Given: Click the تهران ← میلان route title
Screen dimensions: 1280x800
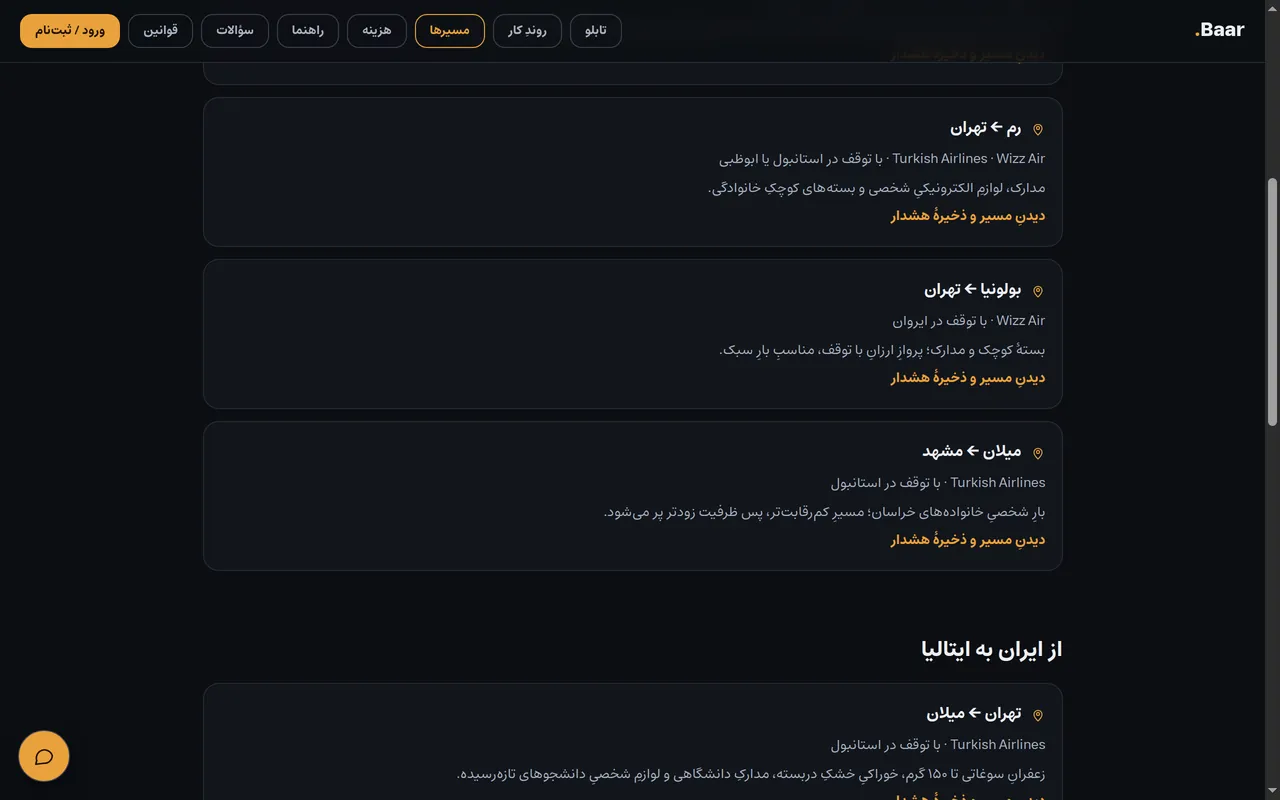Looking at the screenshot, I should [x=974, y=714].
